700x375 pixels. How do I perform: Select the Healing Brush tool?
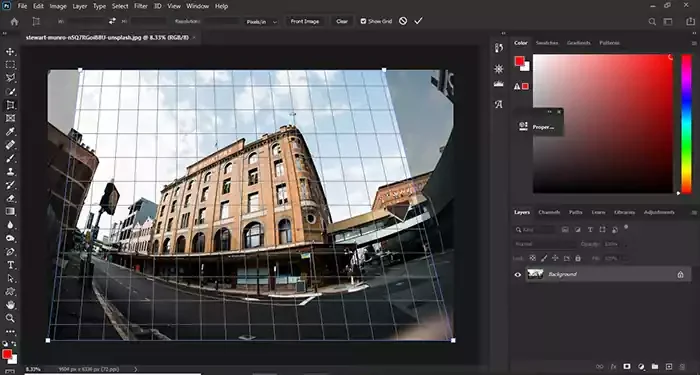[10, 145]
